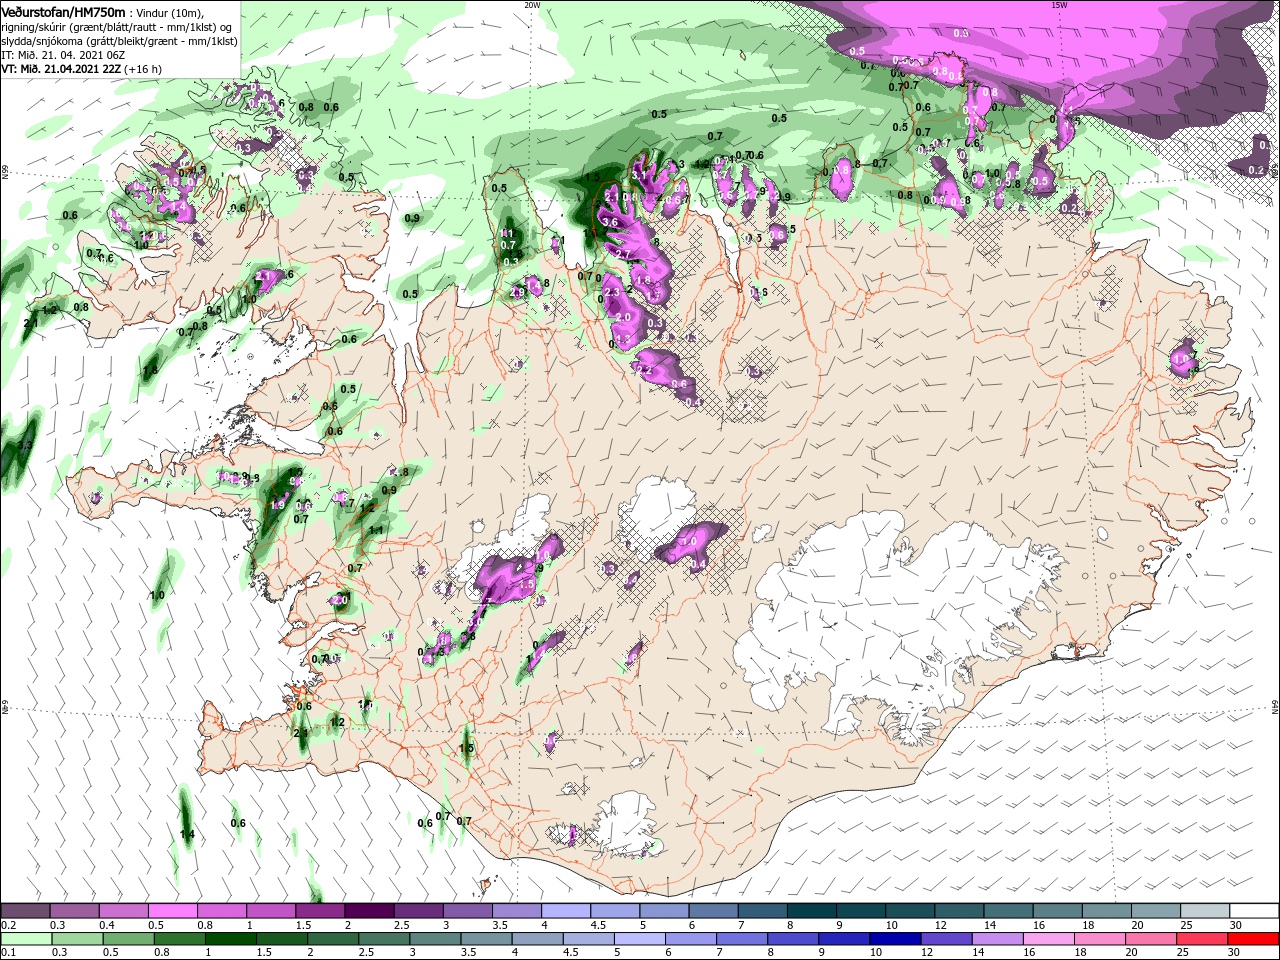Image resolution: width=1280 pixels, height=960 pixels.
Task: Click the 15W longitude label
Action: pyautogui.click(x=1059, y=5)
